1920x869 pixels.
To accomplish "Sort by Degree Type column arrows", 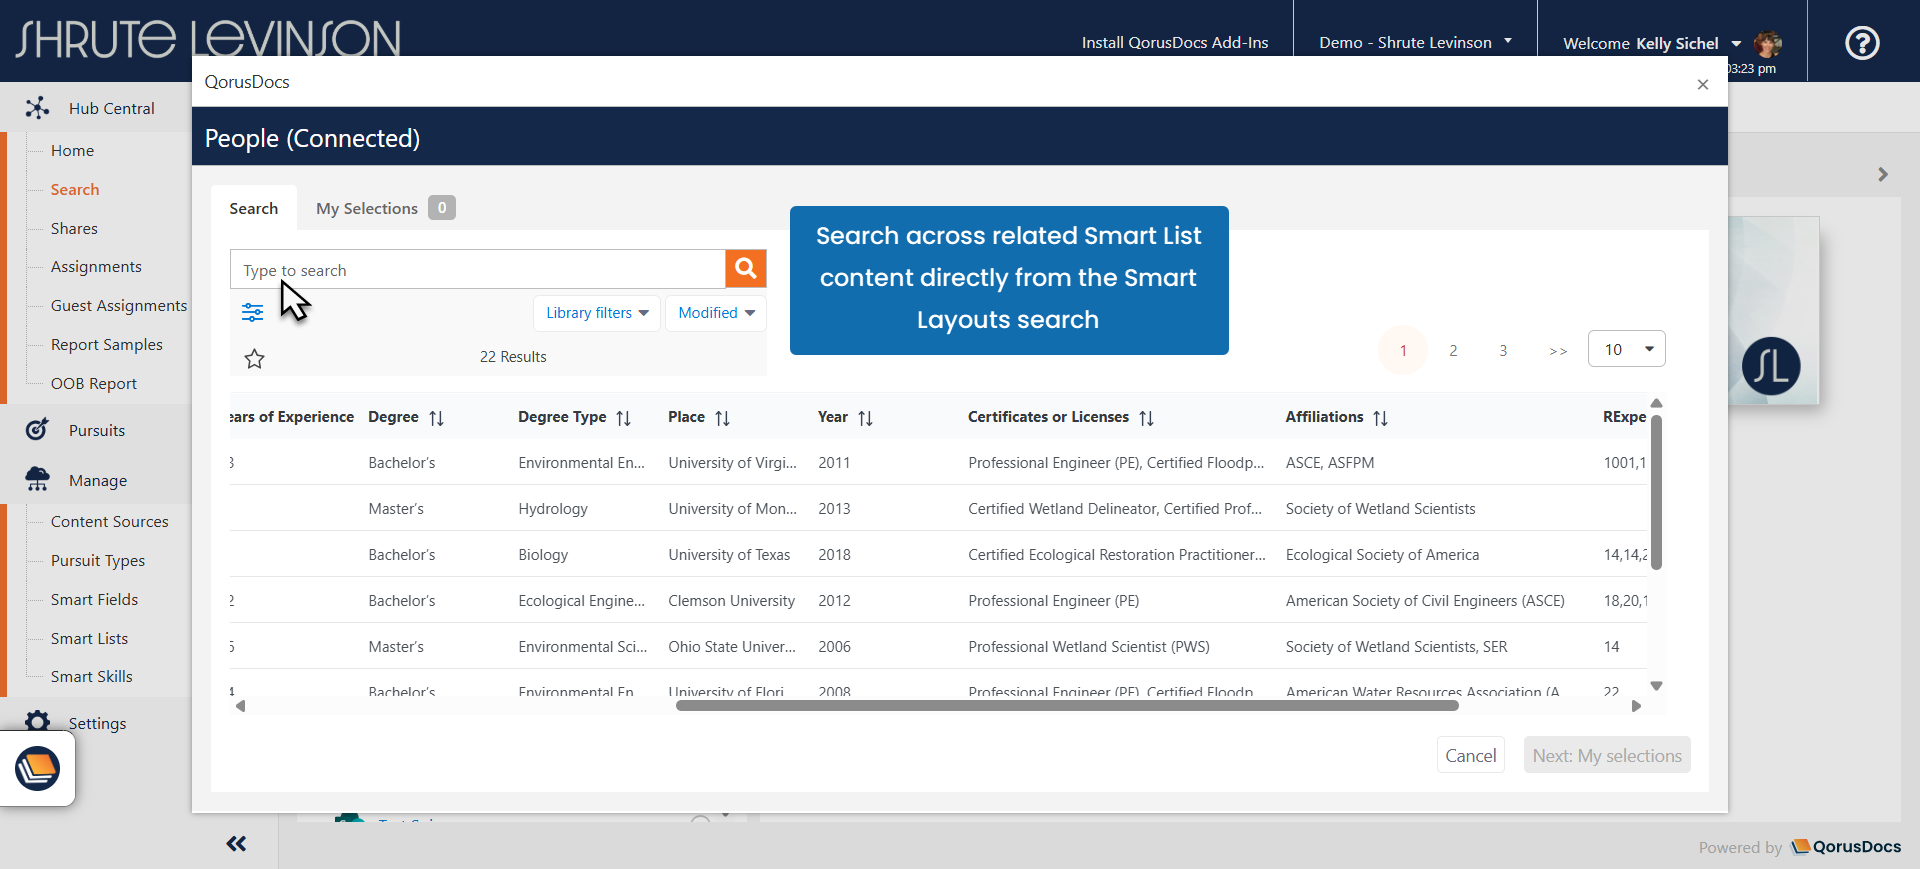I will 623,418.
